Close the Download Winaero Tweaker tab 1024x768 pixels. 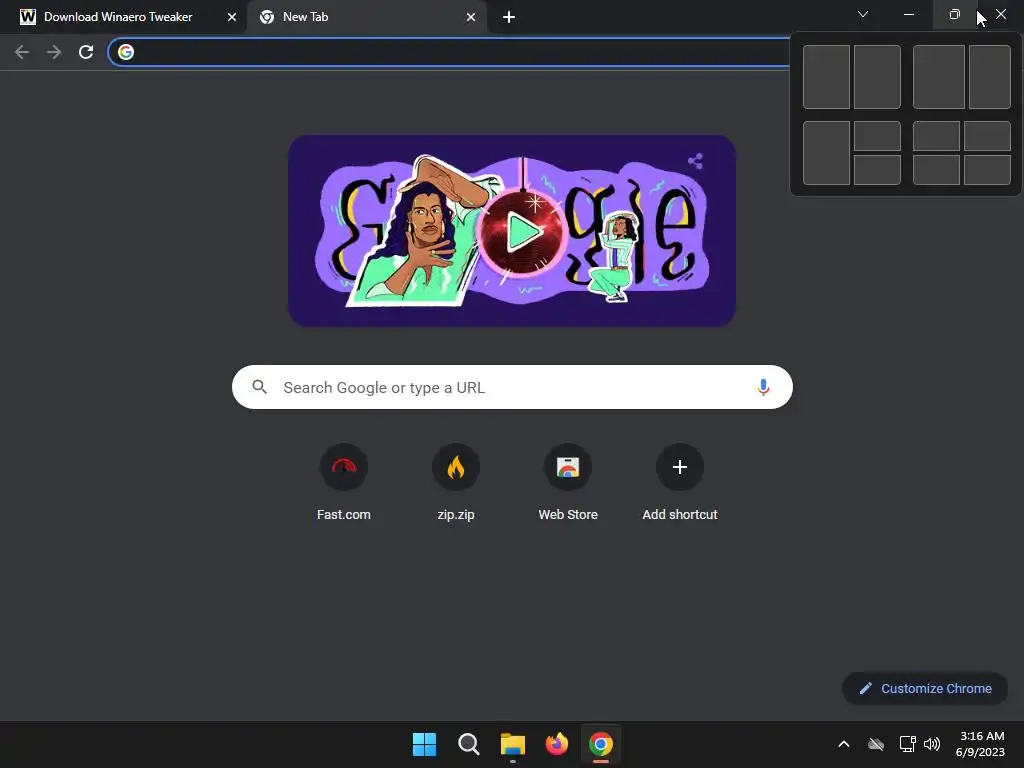tap(232, 17)
